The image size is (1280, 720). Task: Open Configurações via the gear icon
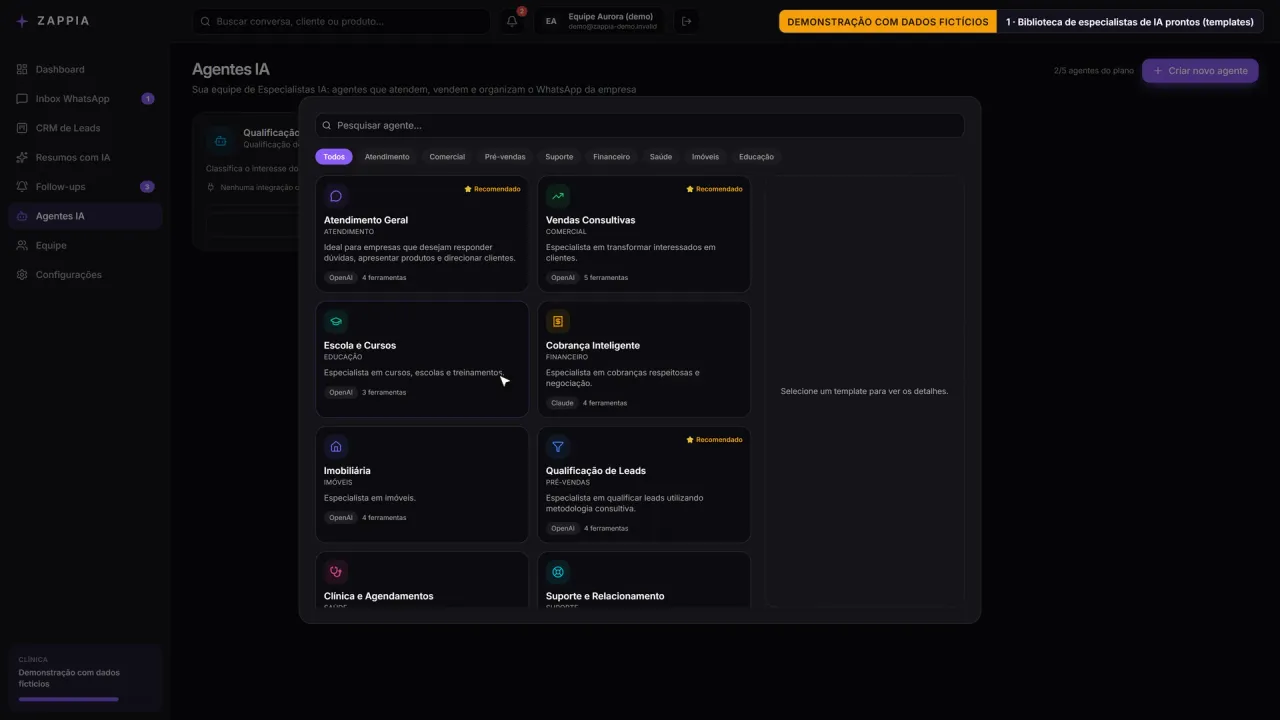pos(22,275)
